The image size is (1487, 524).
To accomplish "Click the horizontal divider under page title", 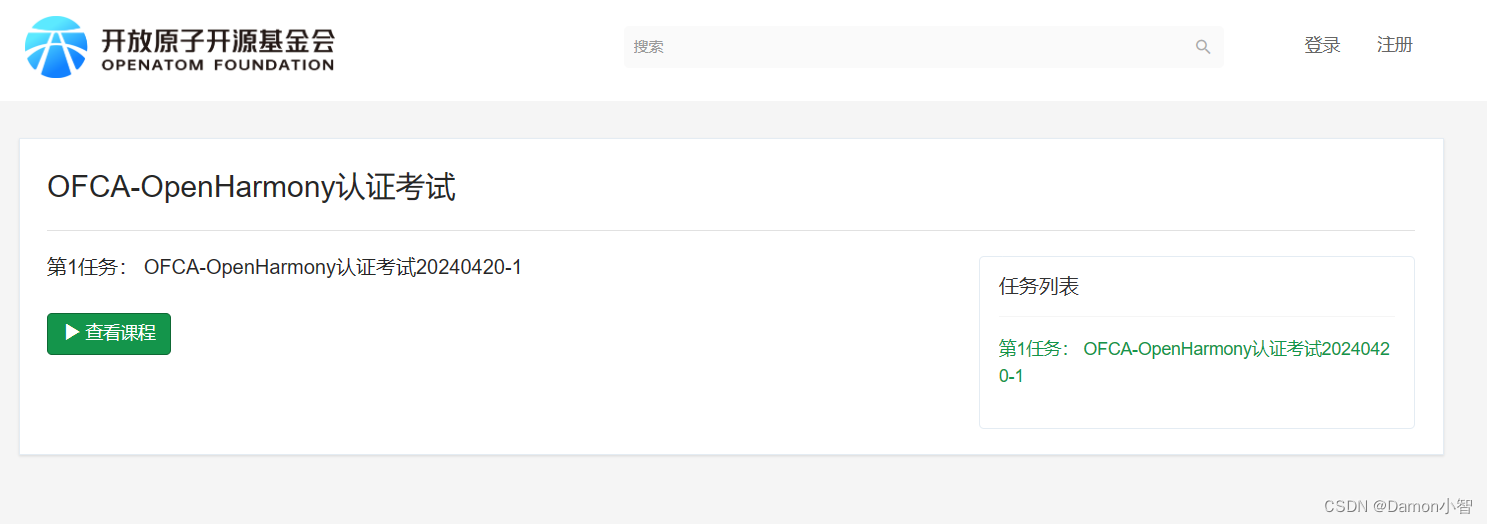I will tap(731, 231).
